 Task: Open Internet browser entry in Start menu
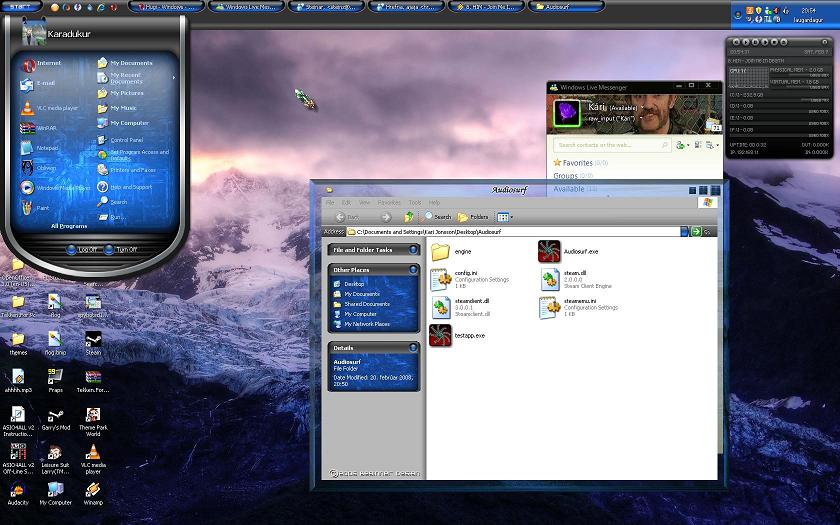tap(42, 64)
